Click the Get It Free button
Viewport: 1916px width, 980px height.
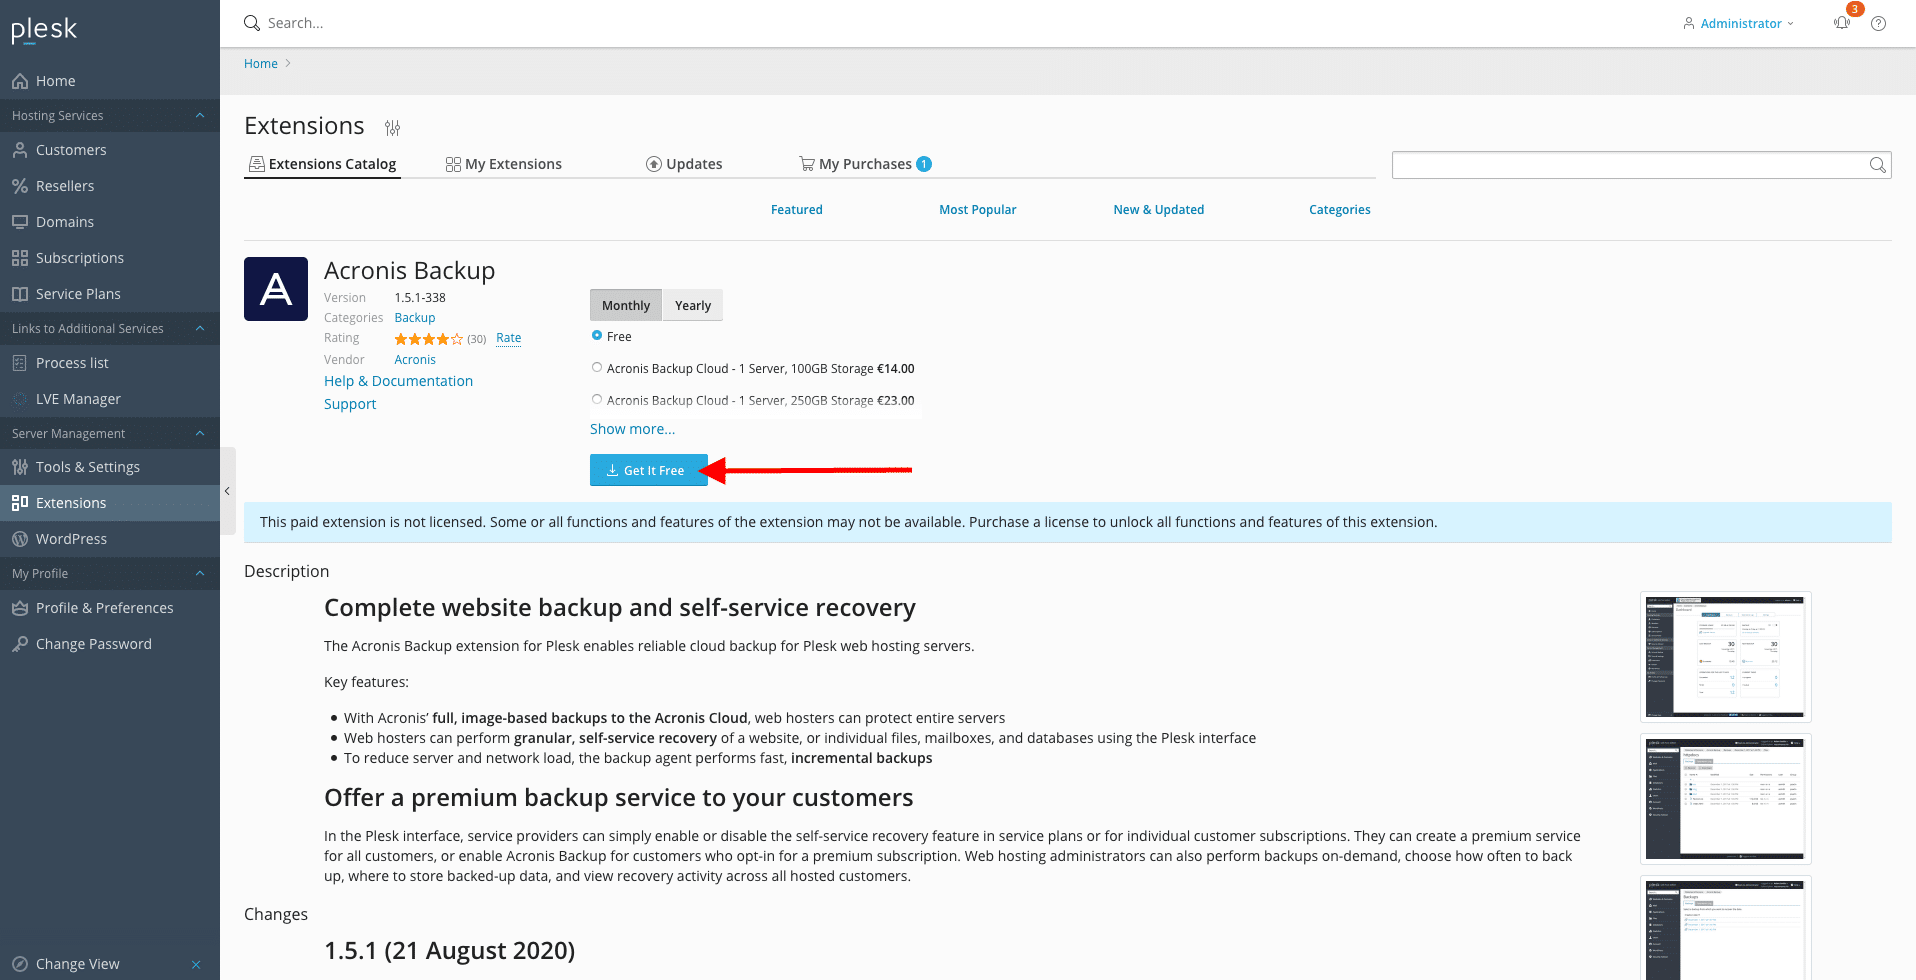pyautogui.click(x=649, y=470)
